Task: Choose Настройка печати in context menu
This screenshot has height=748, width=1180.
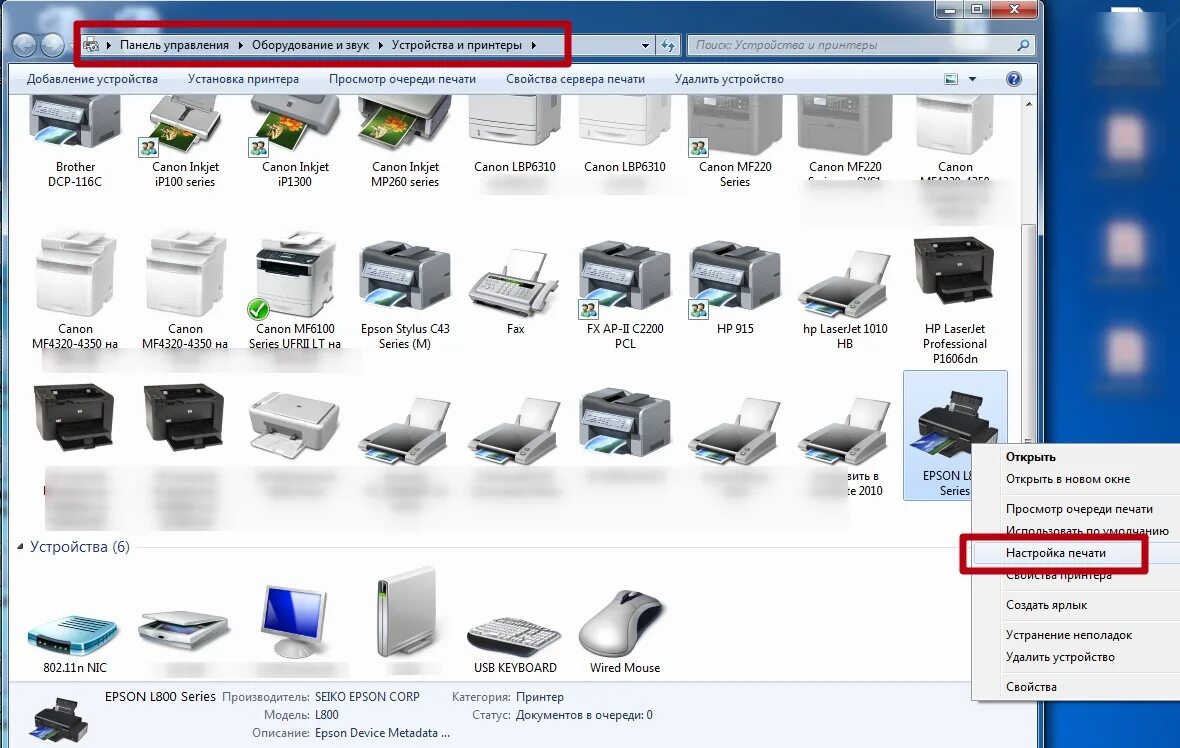Action: [x=1055, y=553]
